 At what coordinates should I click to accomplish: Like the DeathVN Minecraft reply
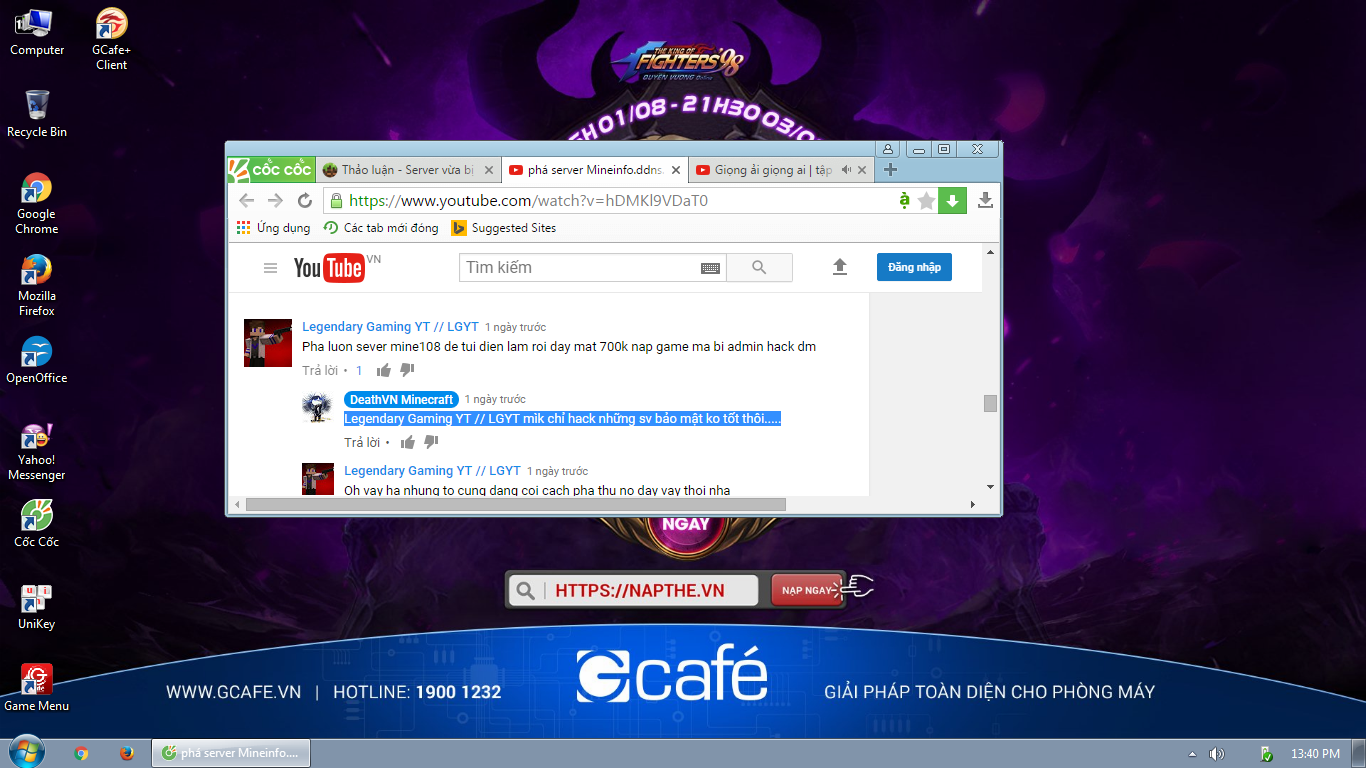pos(408,442)
